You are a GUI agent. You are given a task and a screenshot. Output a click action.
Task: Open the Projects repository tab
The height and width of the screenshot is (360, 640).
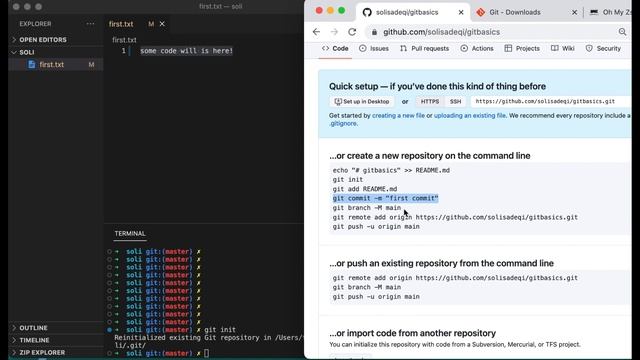click(x=522, y=49)
